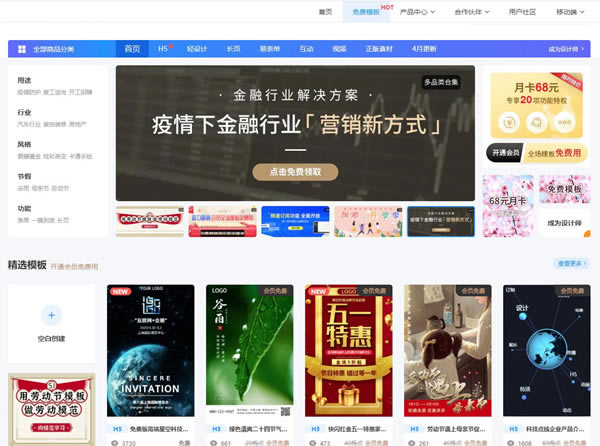The width and height of the screenshot is (600, 446).
Task: Open the 绿色清爽二十四节气 template title
Action: (258, 429)
